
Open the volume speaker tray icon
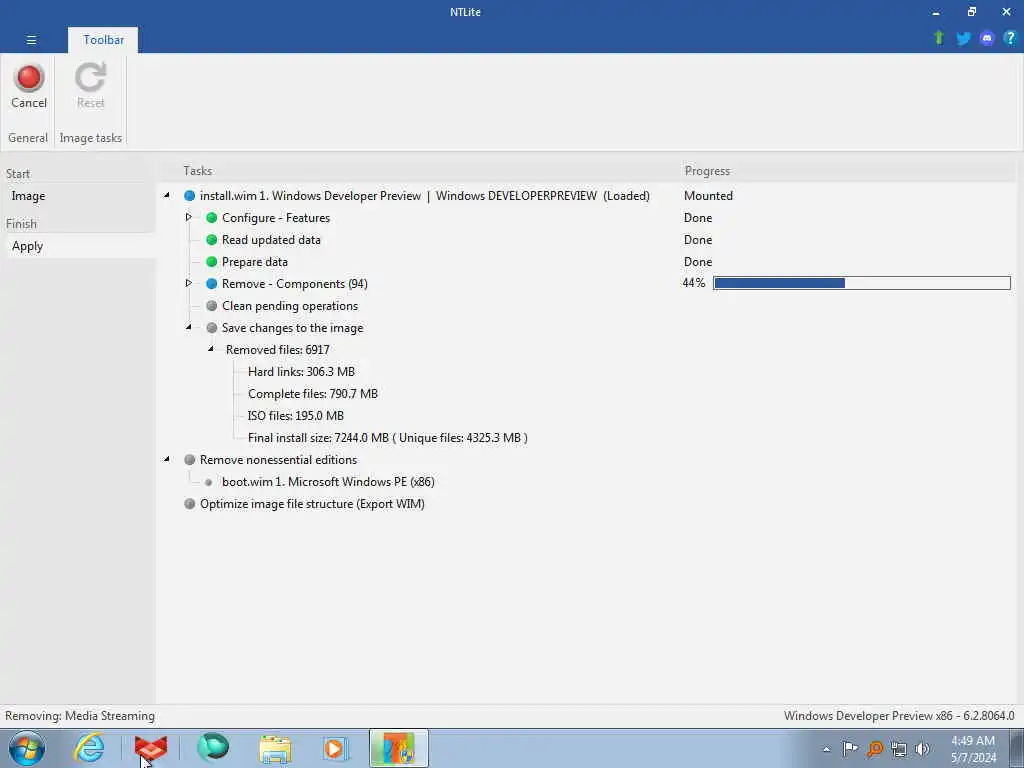(922, 749)
